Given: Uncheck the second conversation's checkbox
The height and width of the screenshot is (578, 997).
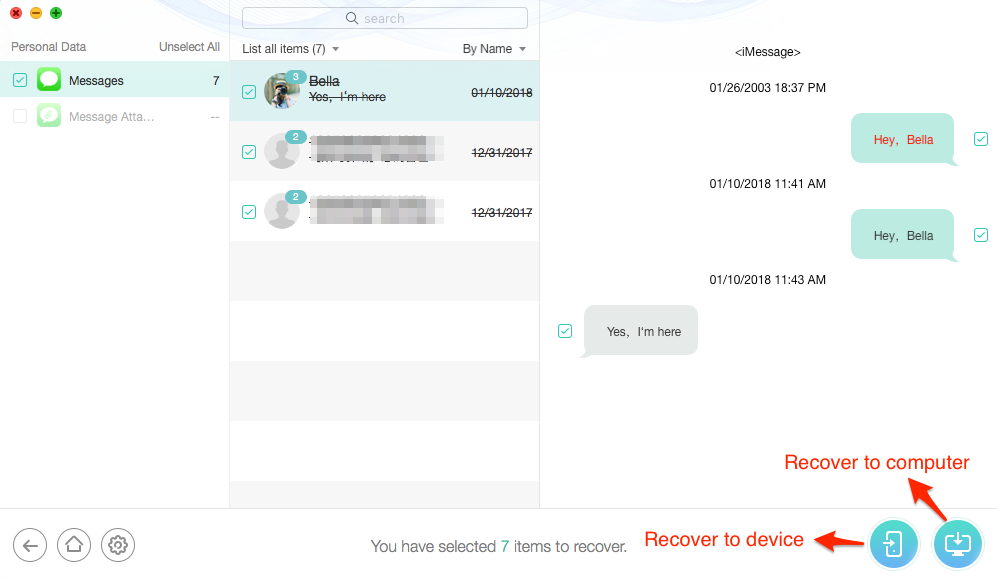Looking at the screenshot, I should pos(249,152).
